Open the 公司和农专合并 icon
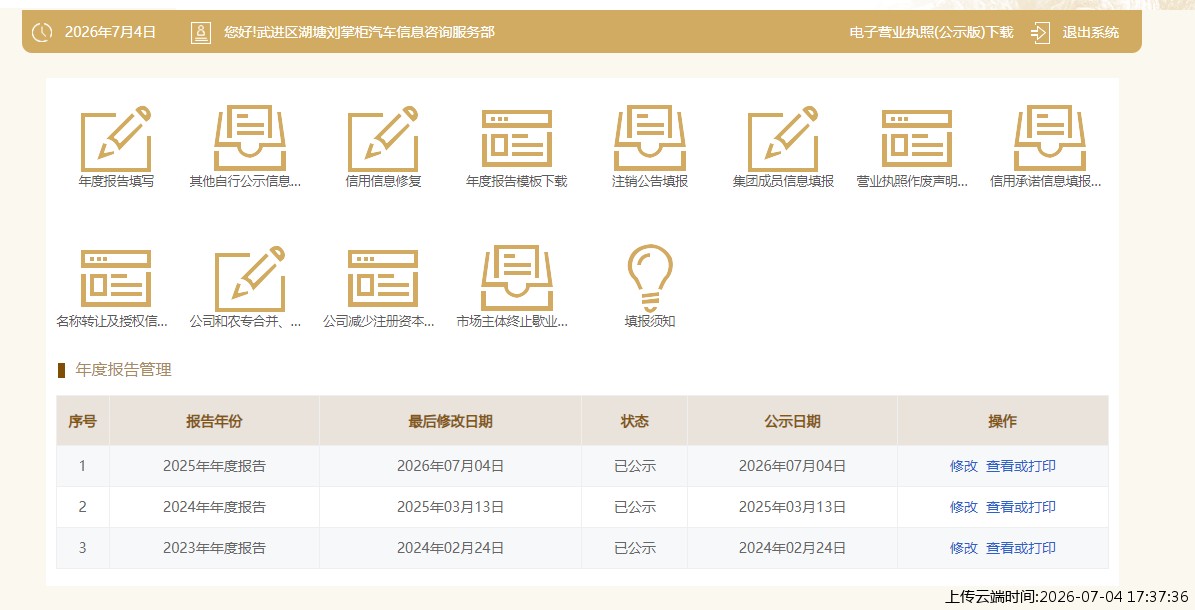Screen dimensions: 1195x610 [250, 278]
